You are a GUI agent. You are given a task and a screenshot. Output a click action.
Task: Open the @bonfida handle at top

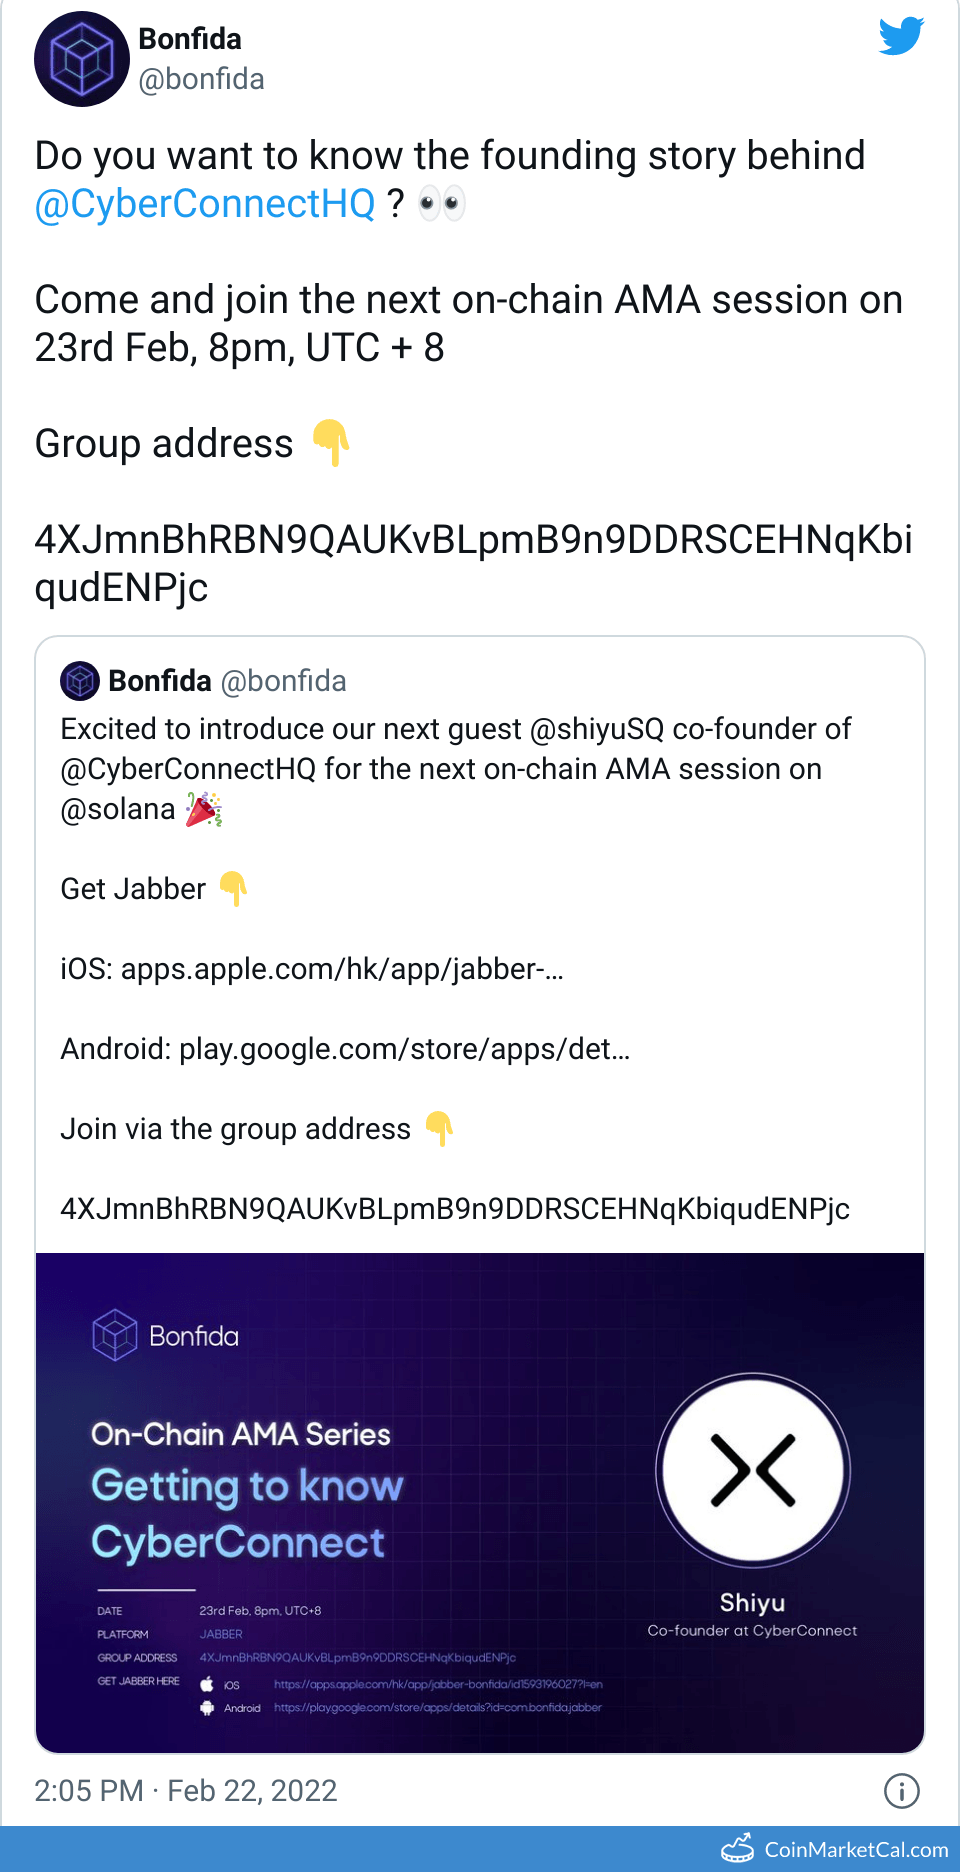(201, 79)
